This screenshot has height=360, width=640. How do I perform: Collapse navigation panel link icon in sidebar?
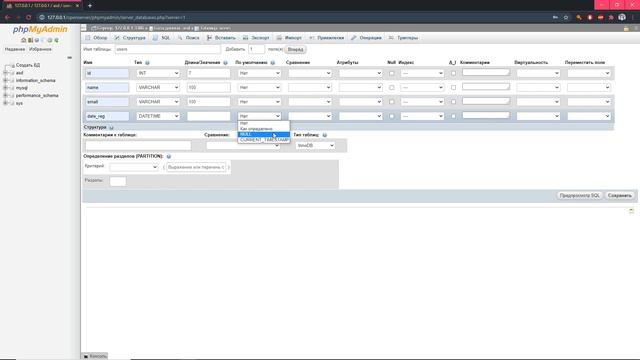click(69, 58)
